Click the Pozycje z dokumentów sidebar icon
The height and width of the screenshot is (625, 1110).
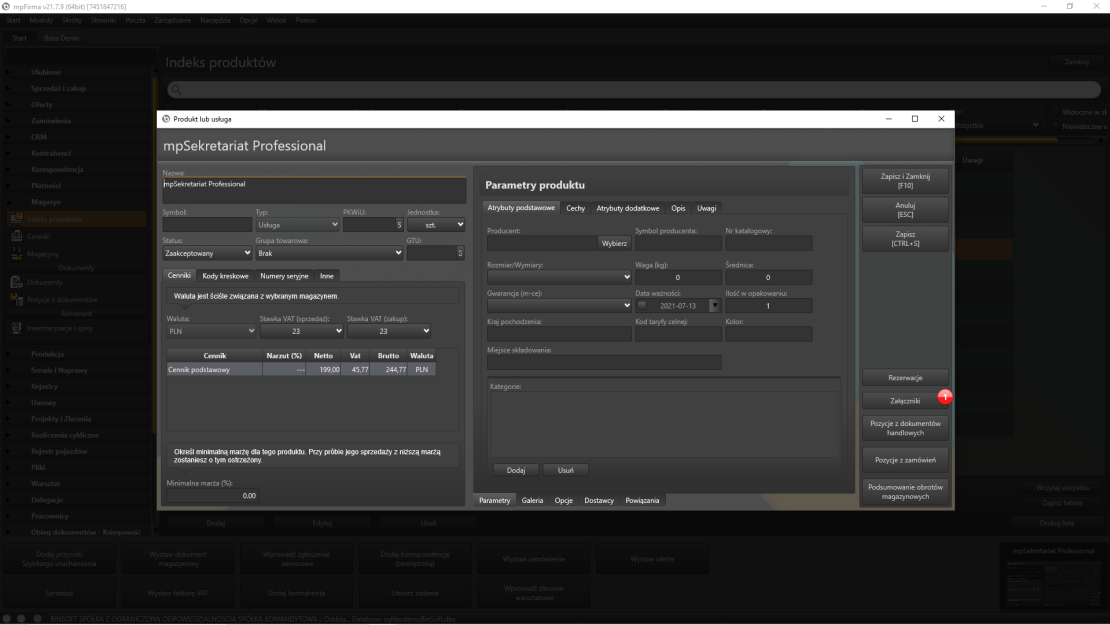[16, 299]
